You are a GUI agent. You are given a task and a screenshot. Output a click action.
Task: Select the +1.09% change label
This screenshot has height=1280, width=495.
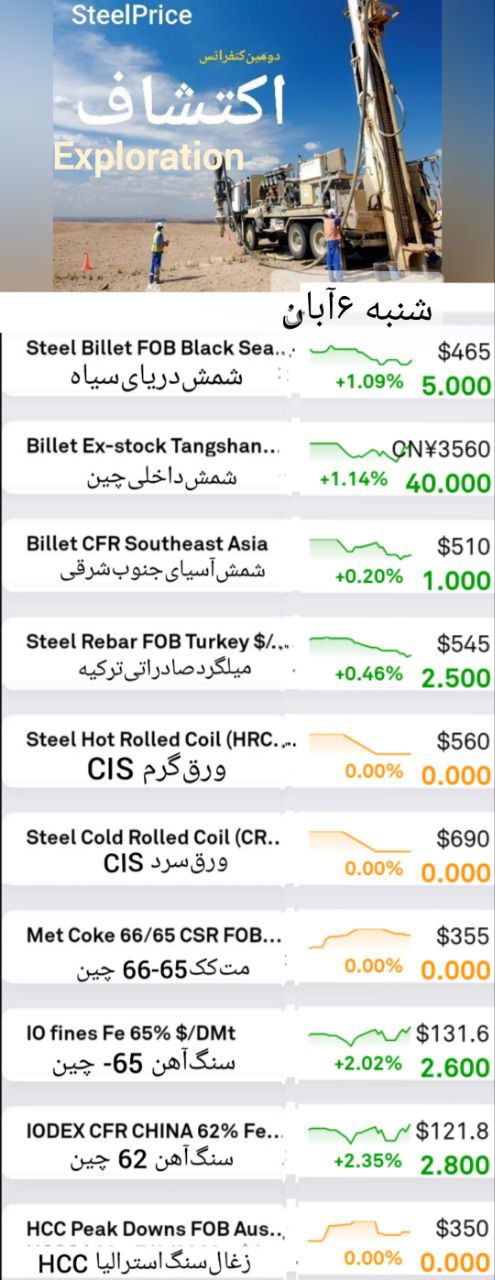369,382
